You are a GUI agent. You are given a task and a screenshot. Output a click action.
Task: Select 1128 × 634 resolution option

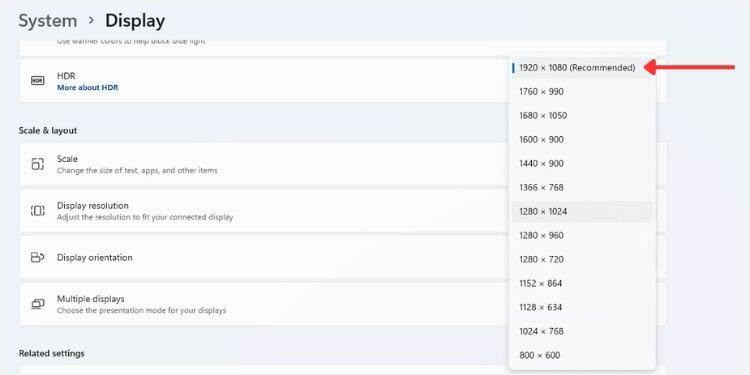582,307
